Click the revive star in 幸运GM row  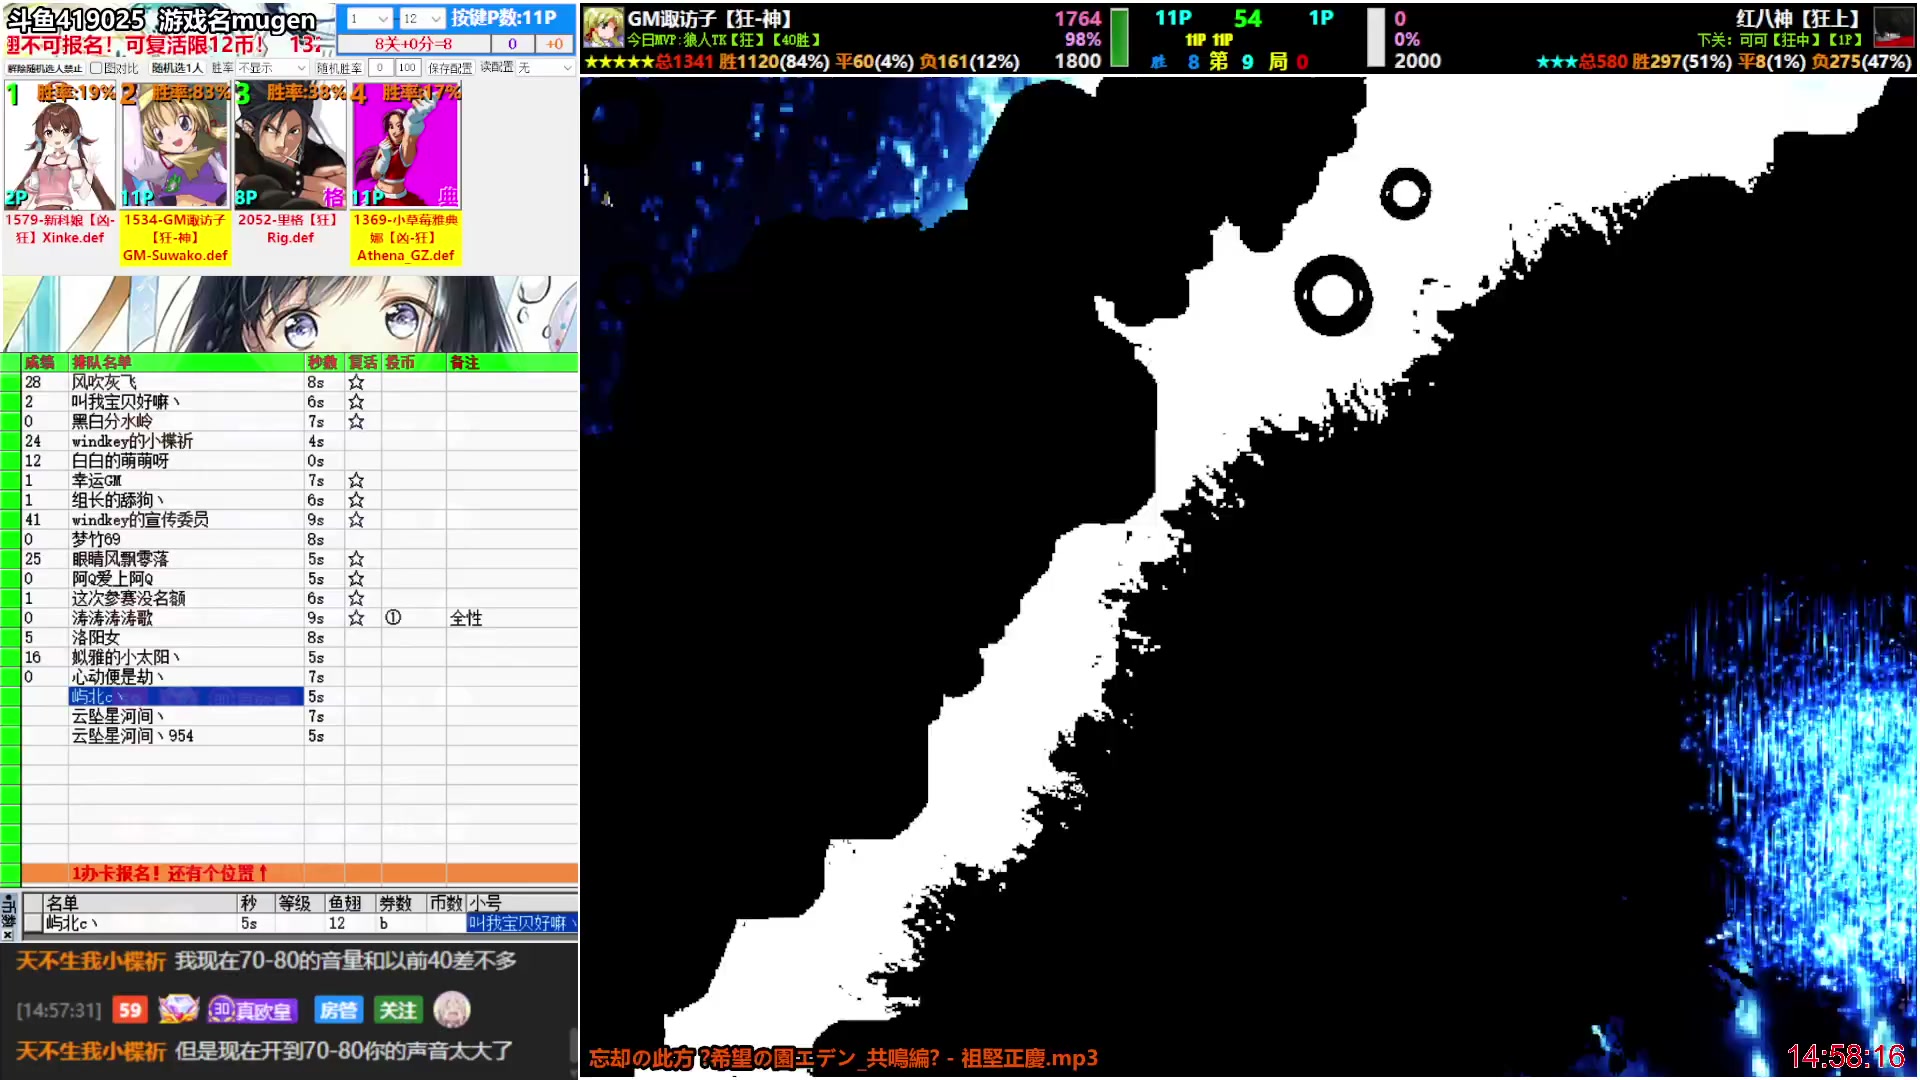[356, 481]
